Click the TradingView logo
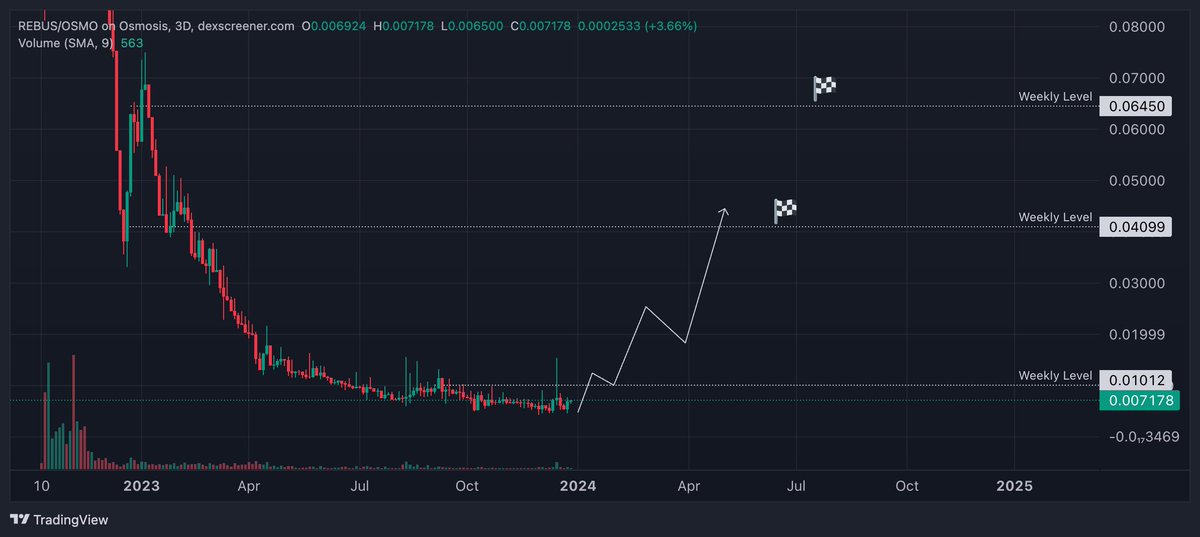 tap(59, 520)
